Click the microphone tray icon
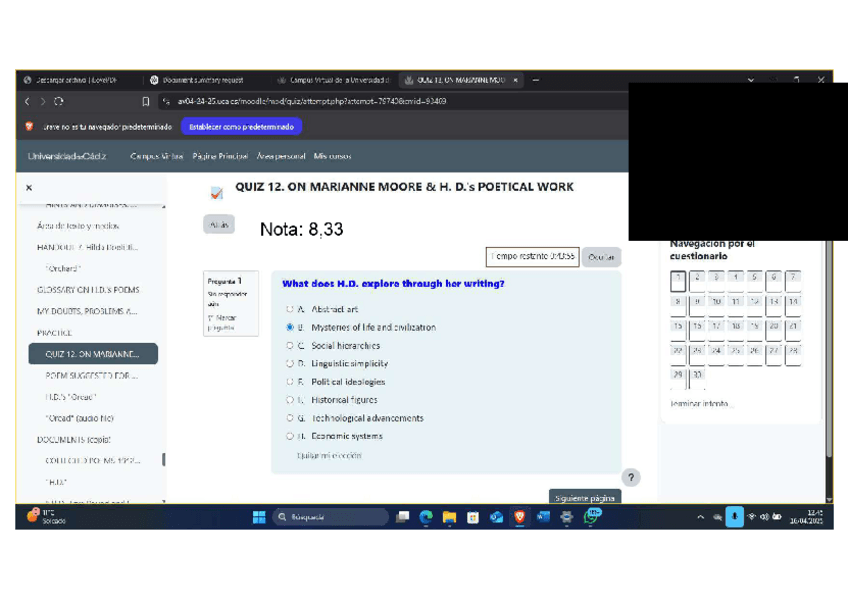The width and height of the screenshot is (848, 599). [734, 517]
